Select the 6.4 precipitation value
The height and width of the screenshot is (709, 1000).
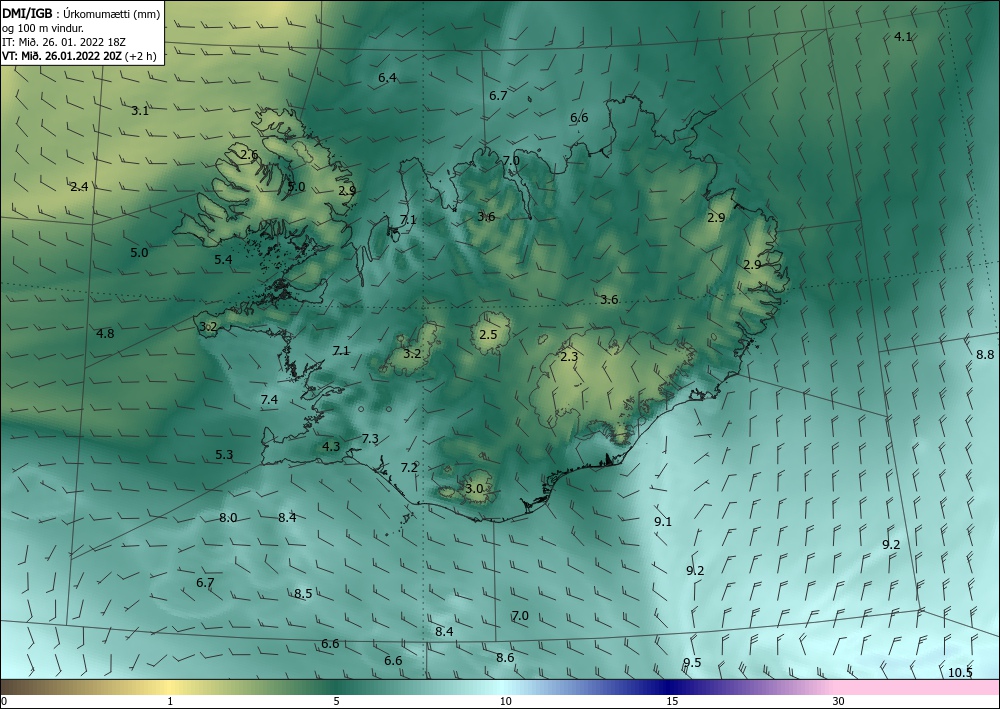click(387, 78)
